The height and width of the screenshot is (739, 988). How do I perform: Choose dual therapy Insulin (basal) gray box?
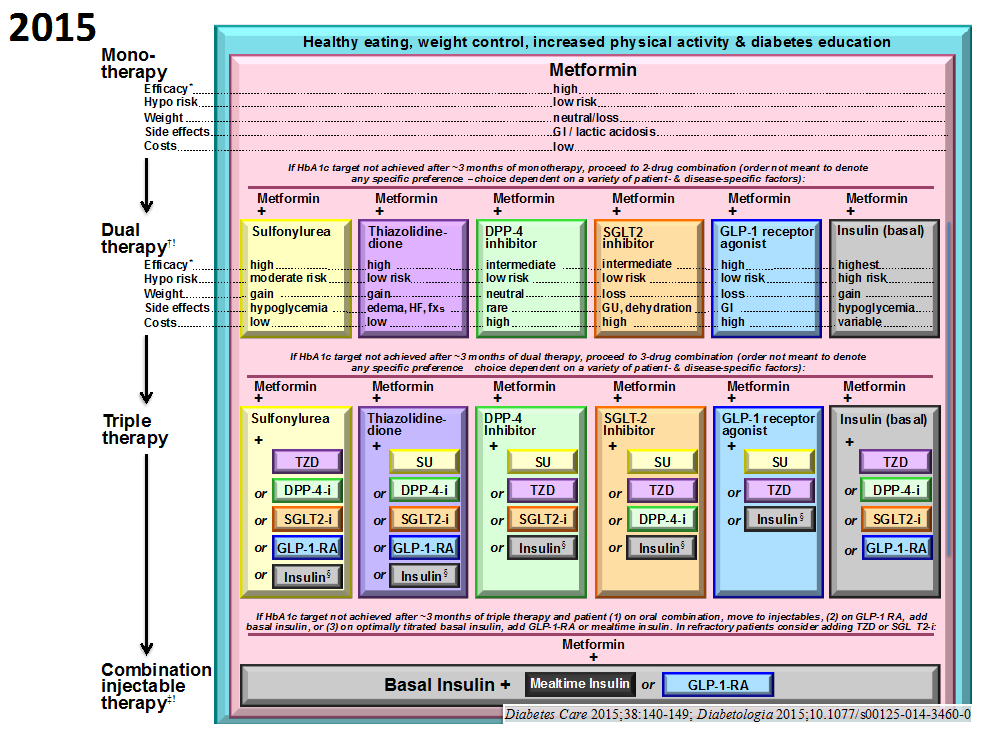(x=883, y=278)
